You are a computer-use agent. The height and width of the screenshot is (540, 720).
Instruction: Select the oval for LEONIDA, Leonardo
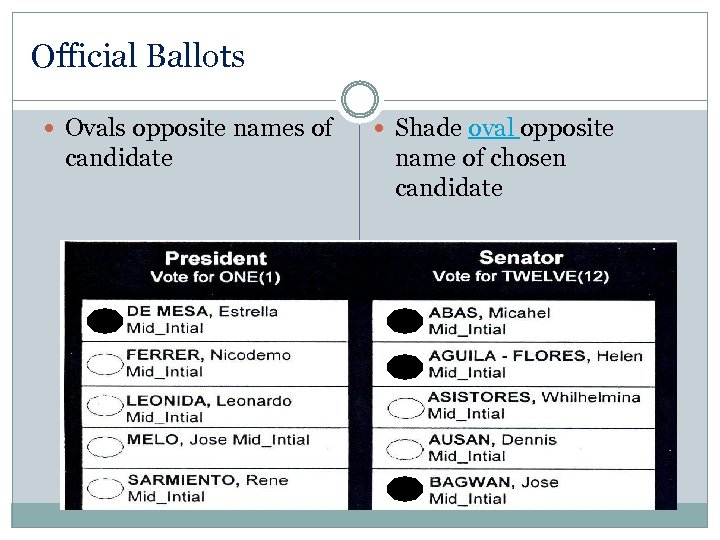click(x=104, y=407)
